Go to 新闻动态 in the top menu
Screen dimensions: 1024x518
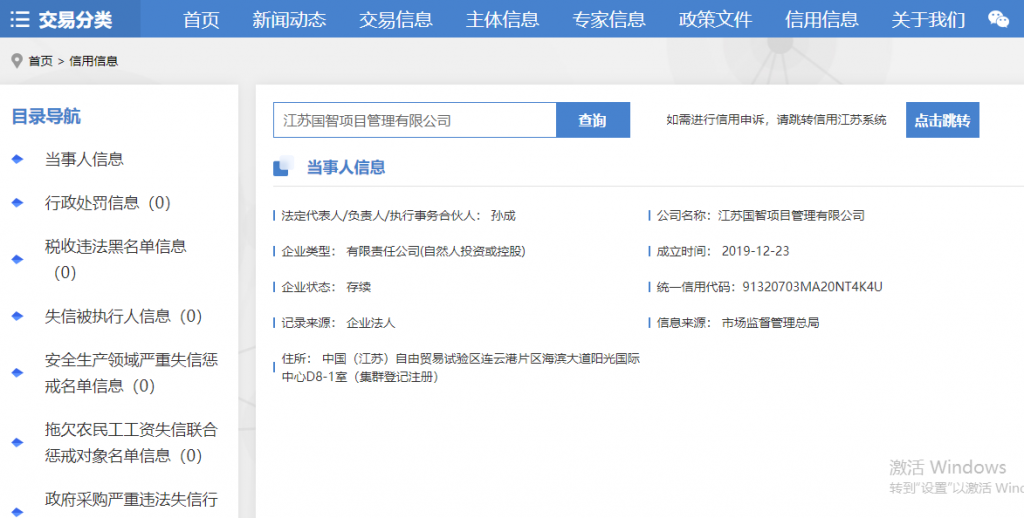289,19
